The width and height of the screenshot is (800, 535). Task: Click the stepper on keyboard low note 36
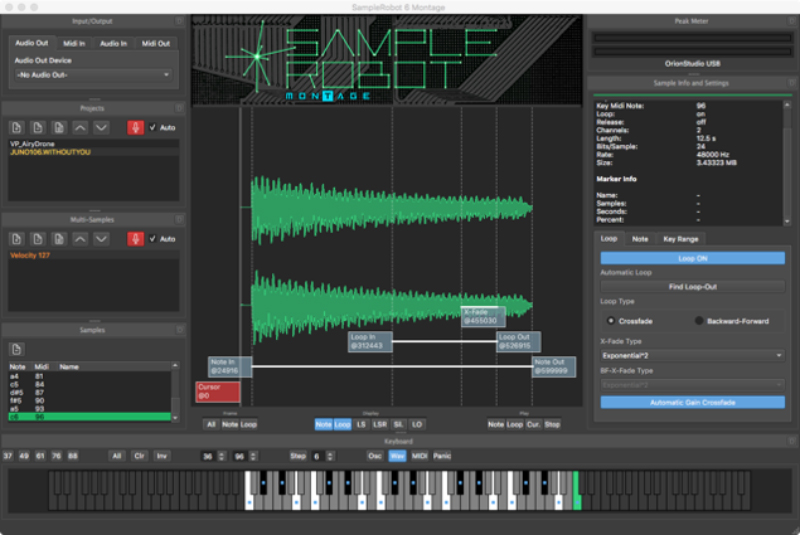(x=221, y=456)
